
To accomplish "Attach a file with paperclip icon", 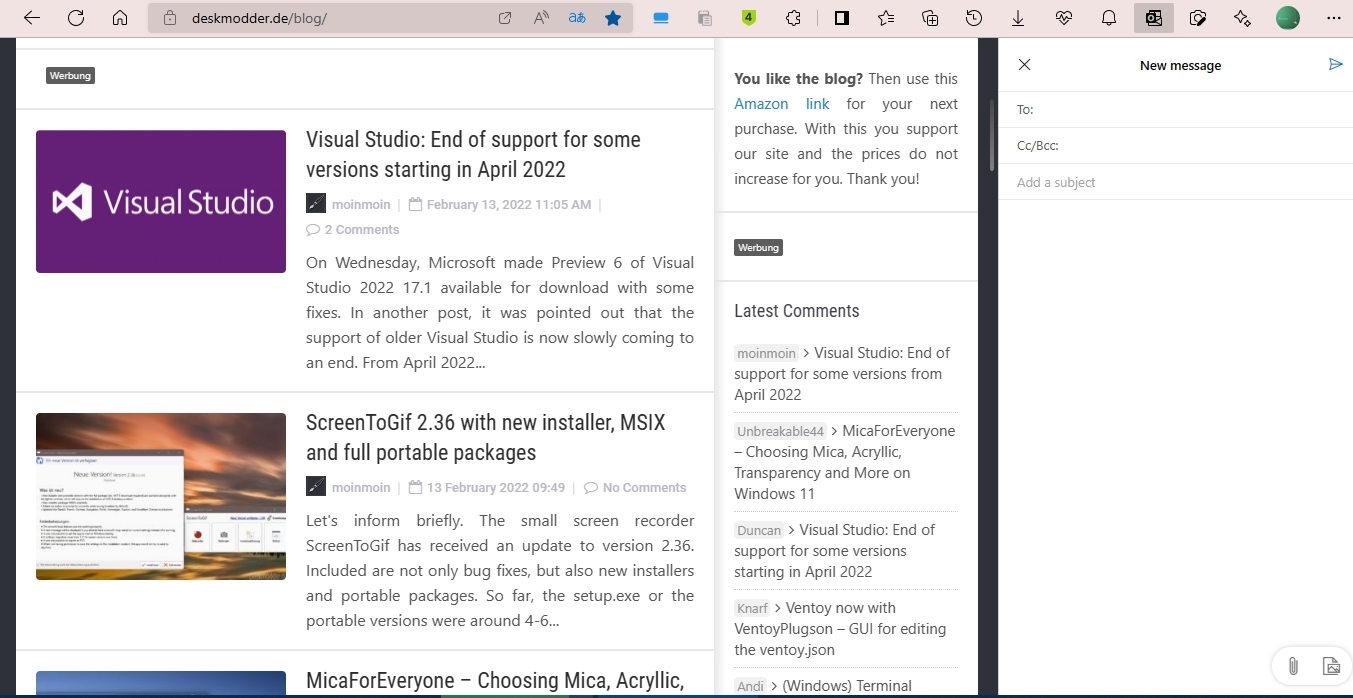I will click(x=1292, y=666).
